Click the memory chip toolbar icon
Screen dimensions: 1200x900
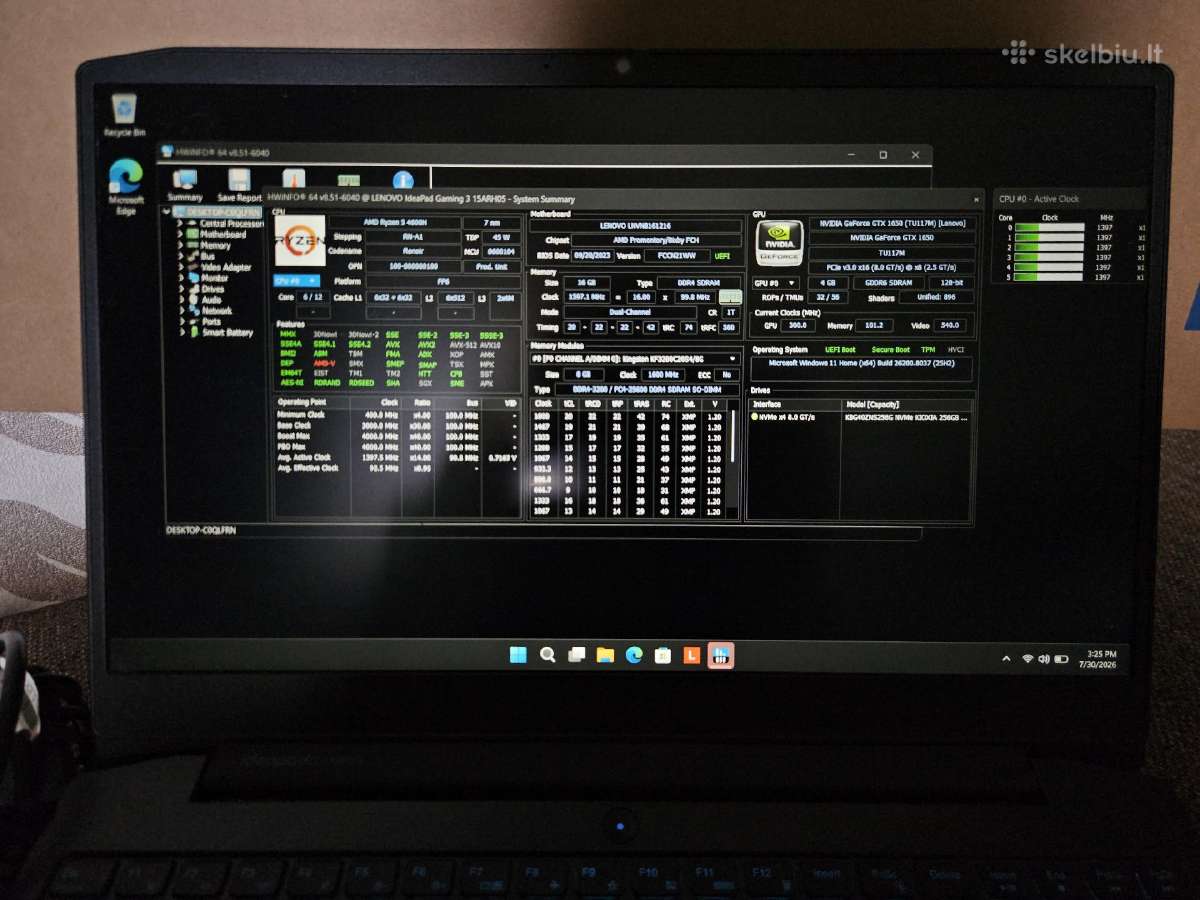tap(348, 181)
